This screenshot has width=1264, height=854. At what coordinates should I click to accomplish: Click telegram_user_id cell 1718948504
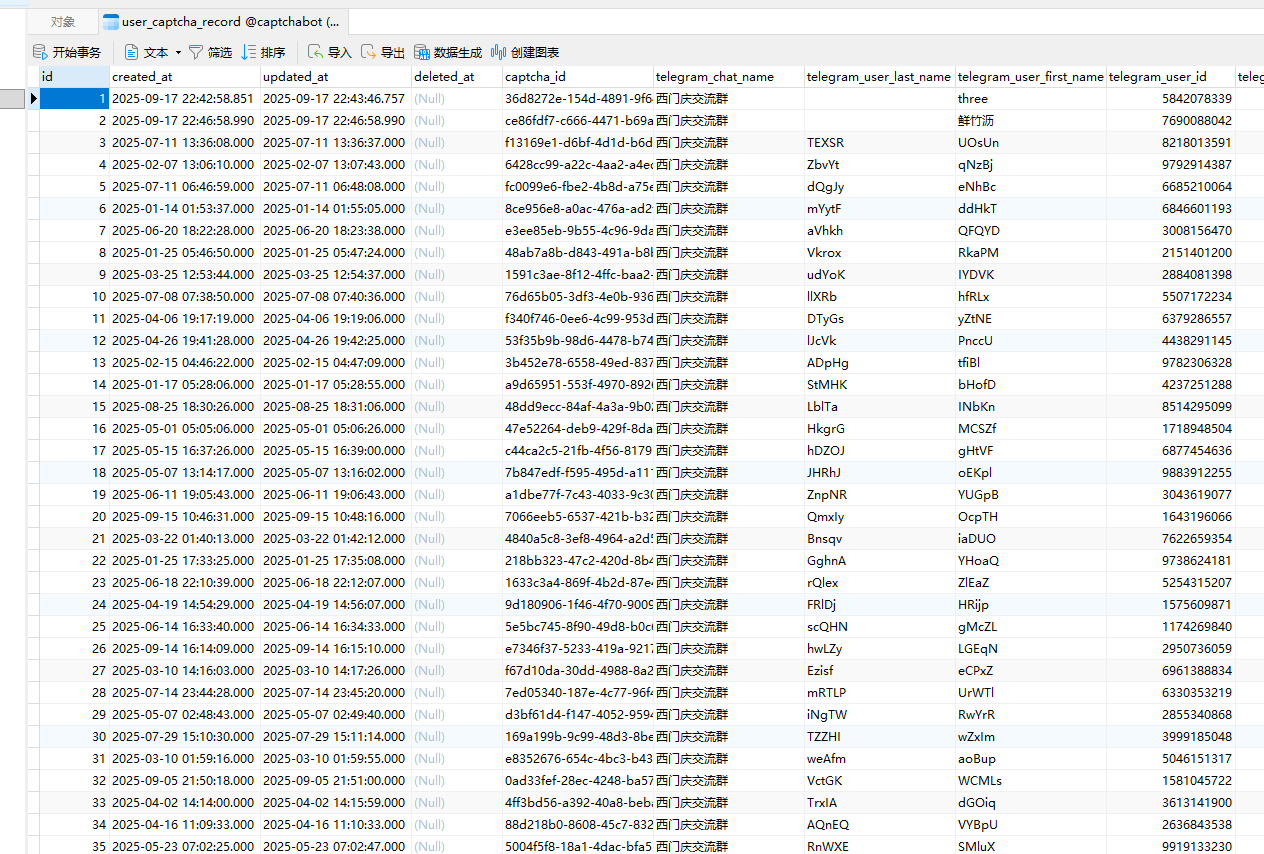point(1171,428)
